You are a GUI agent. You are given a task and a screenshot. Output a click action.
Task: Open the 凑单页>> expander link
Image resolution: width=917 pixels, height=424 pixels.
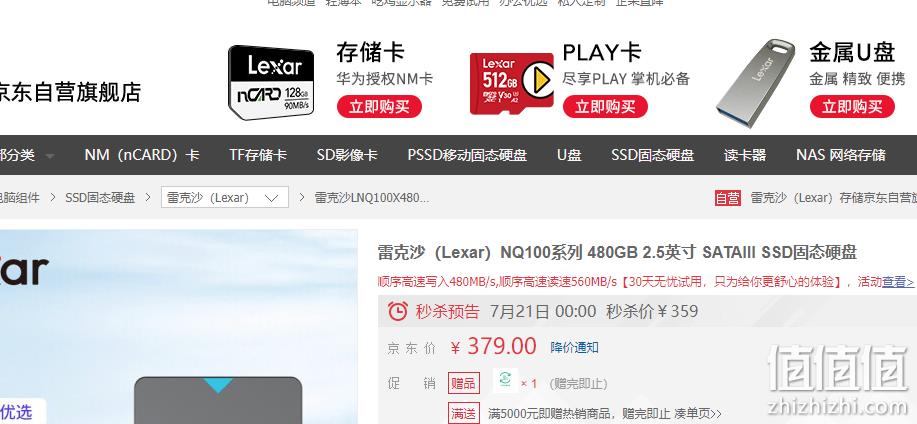(x=698, y=413)
